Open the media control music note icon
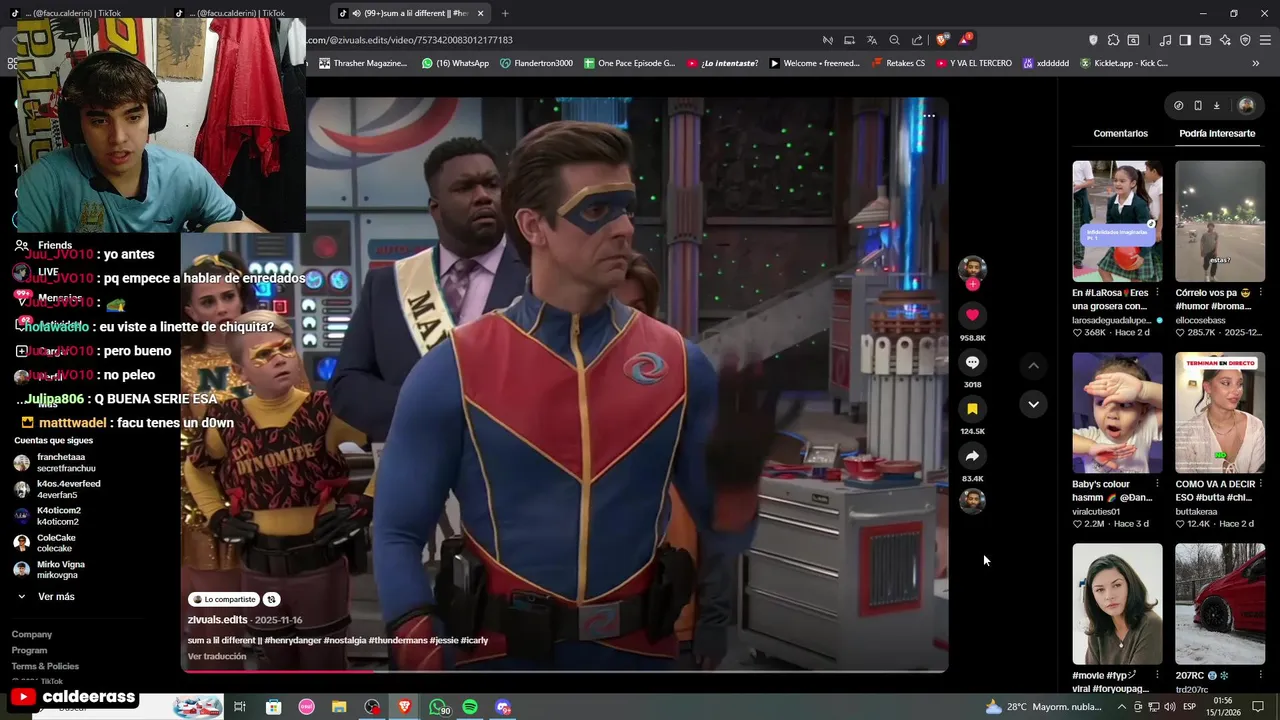This screenshot has height=720, width=1280. point(1165,40)
